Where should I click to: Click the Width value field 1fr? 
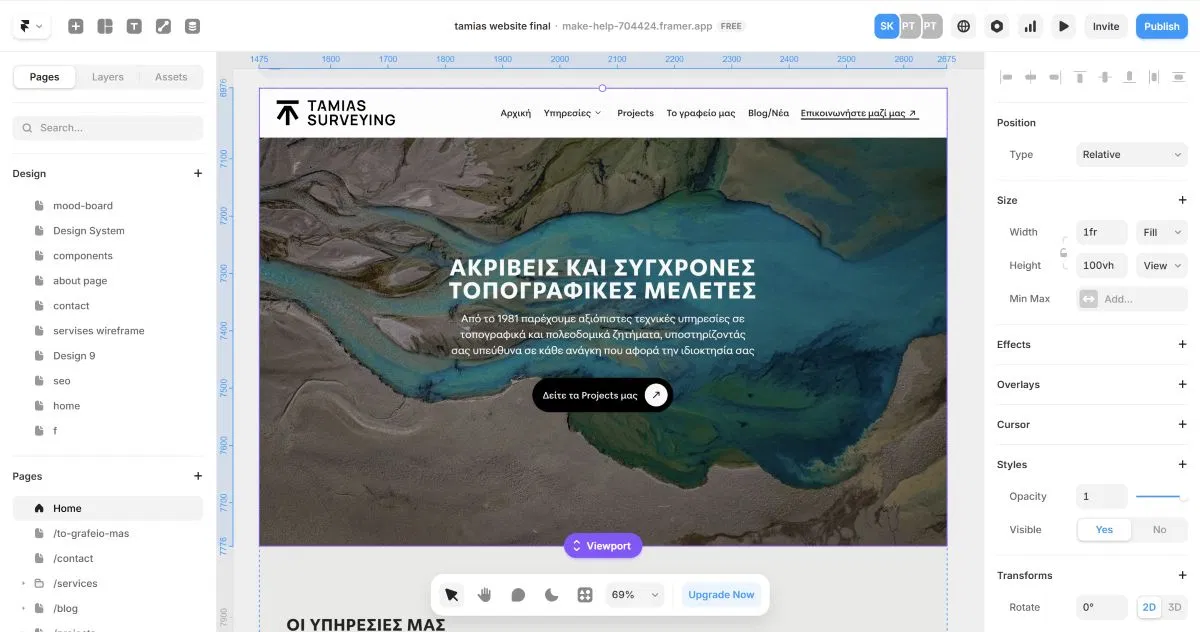[x=1102, y=232]
